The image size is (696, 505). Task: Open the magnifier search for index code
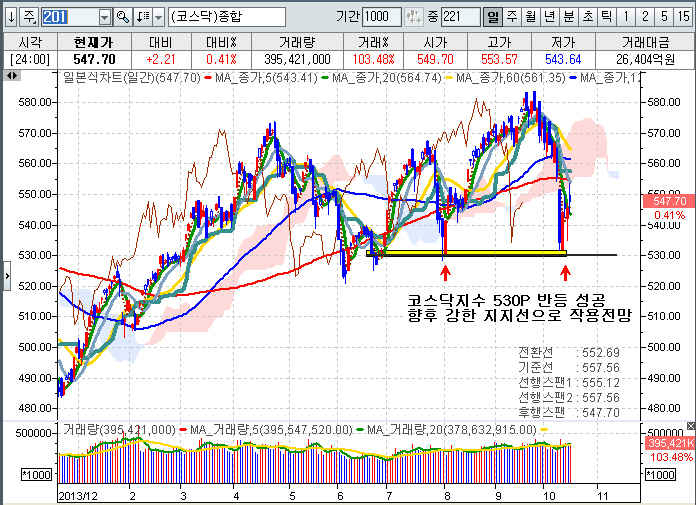click(x=123, y=17)
